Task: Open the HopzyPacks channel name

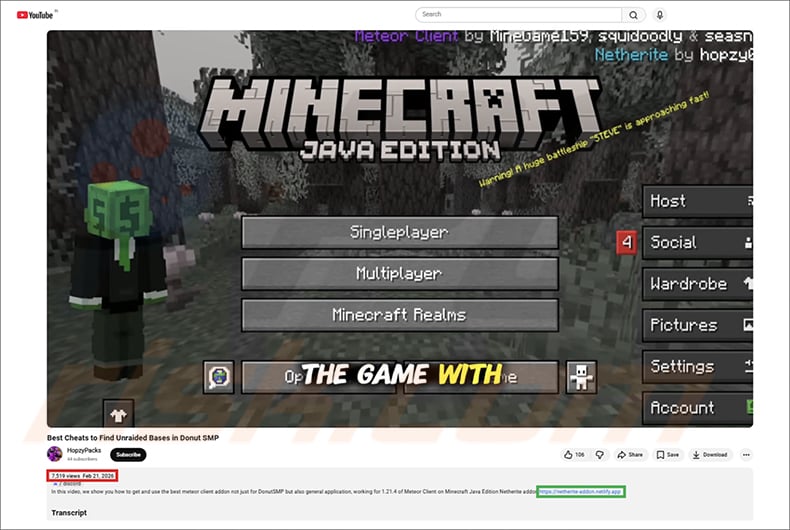Action: click(x=84, y=450)
